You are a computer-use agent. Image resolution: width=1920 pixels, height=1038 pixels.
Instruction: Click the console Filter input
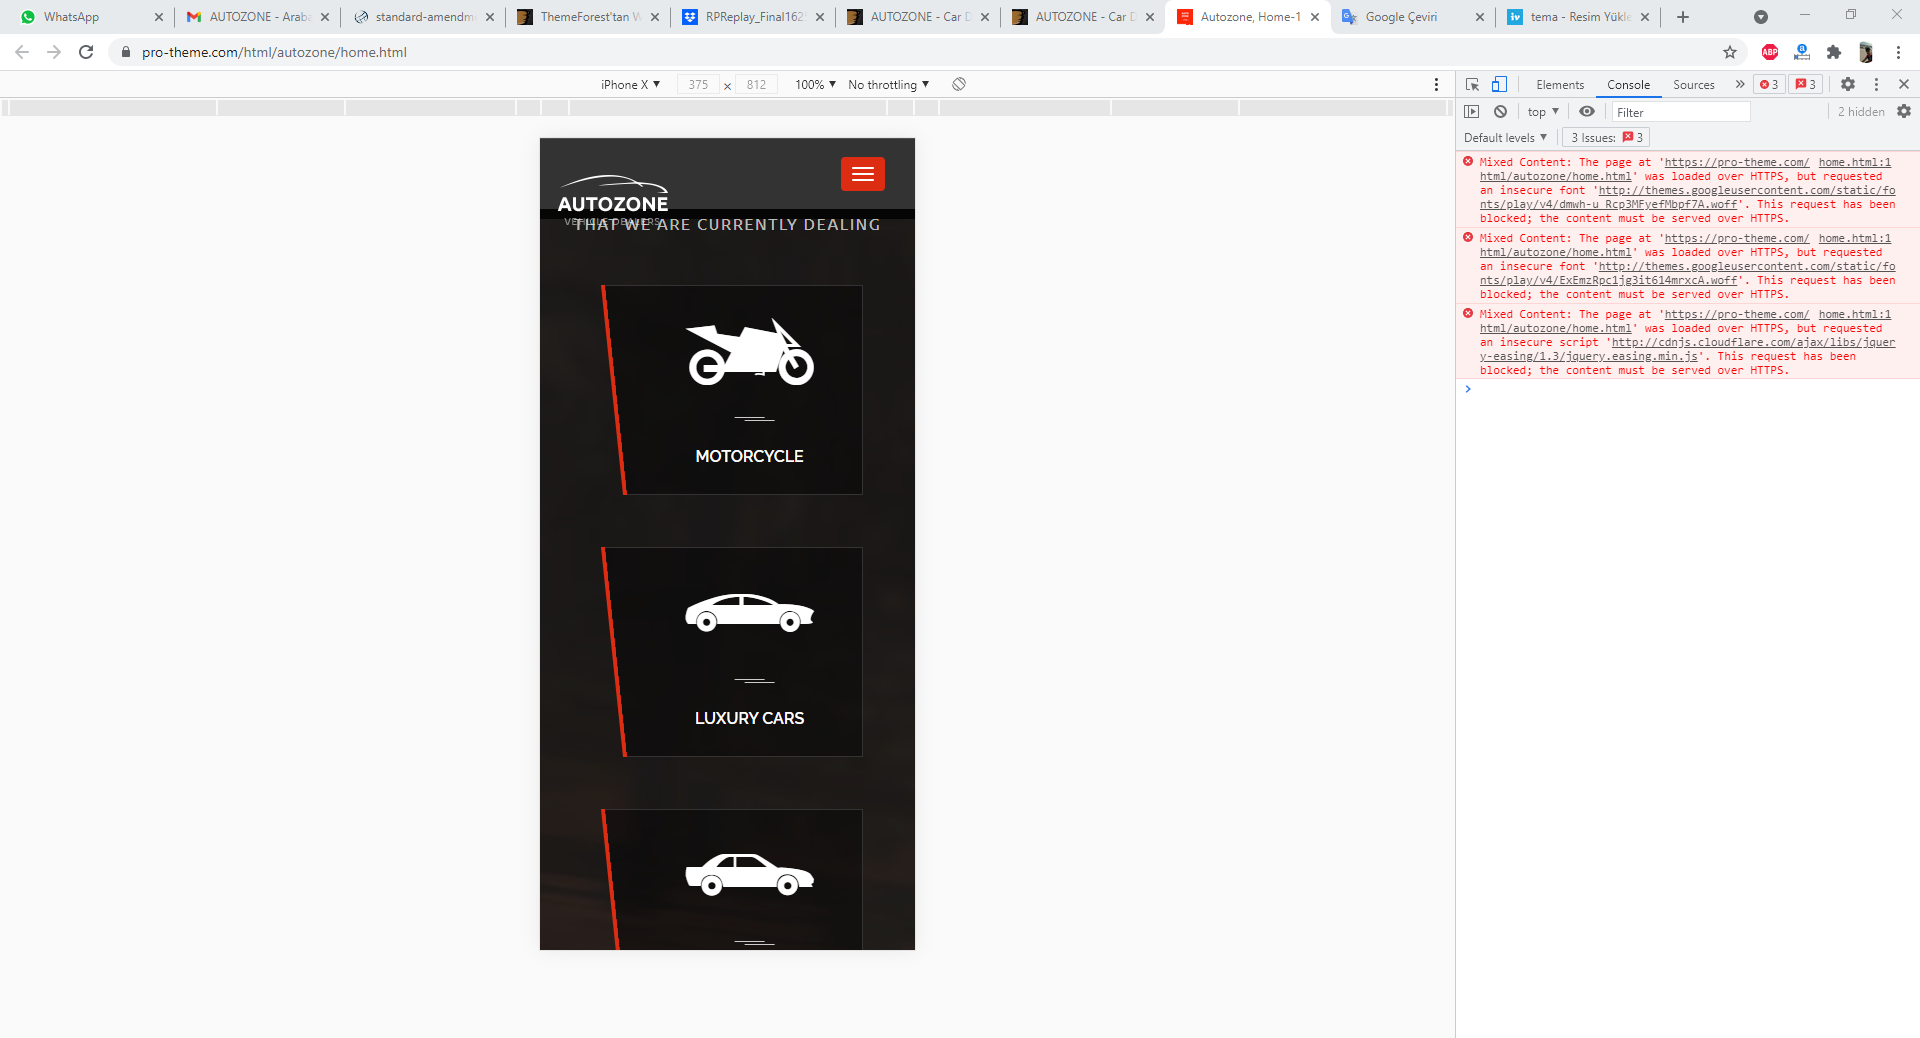(x=1680, y=112)
